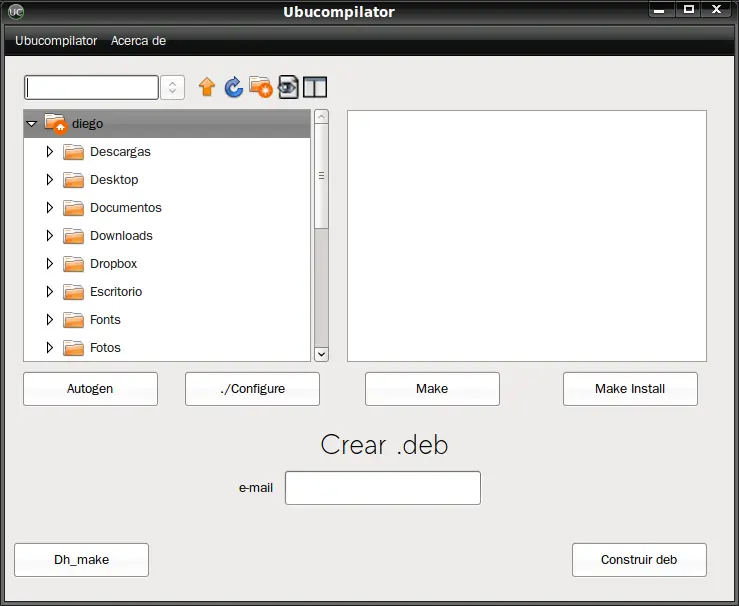Click the folder tree scrollbar handle
The image size is (739, 606).
[x=321, y=176]
